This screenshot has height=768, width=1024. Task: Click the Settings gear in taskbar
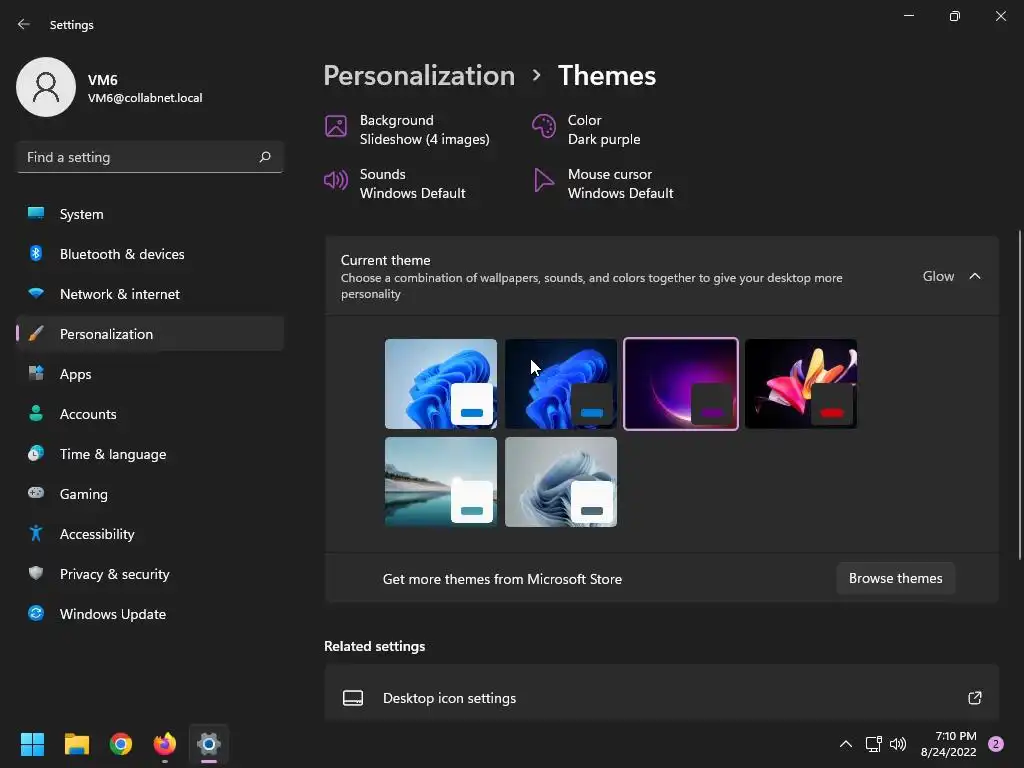coord(209,744)
